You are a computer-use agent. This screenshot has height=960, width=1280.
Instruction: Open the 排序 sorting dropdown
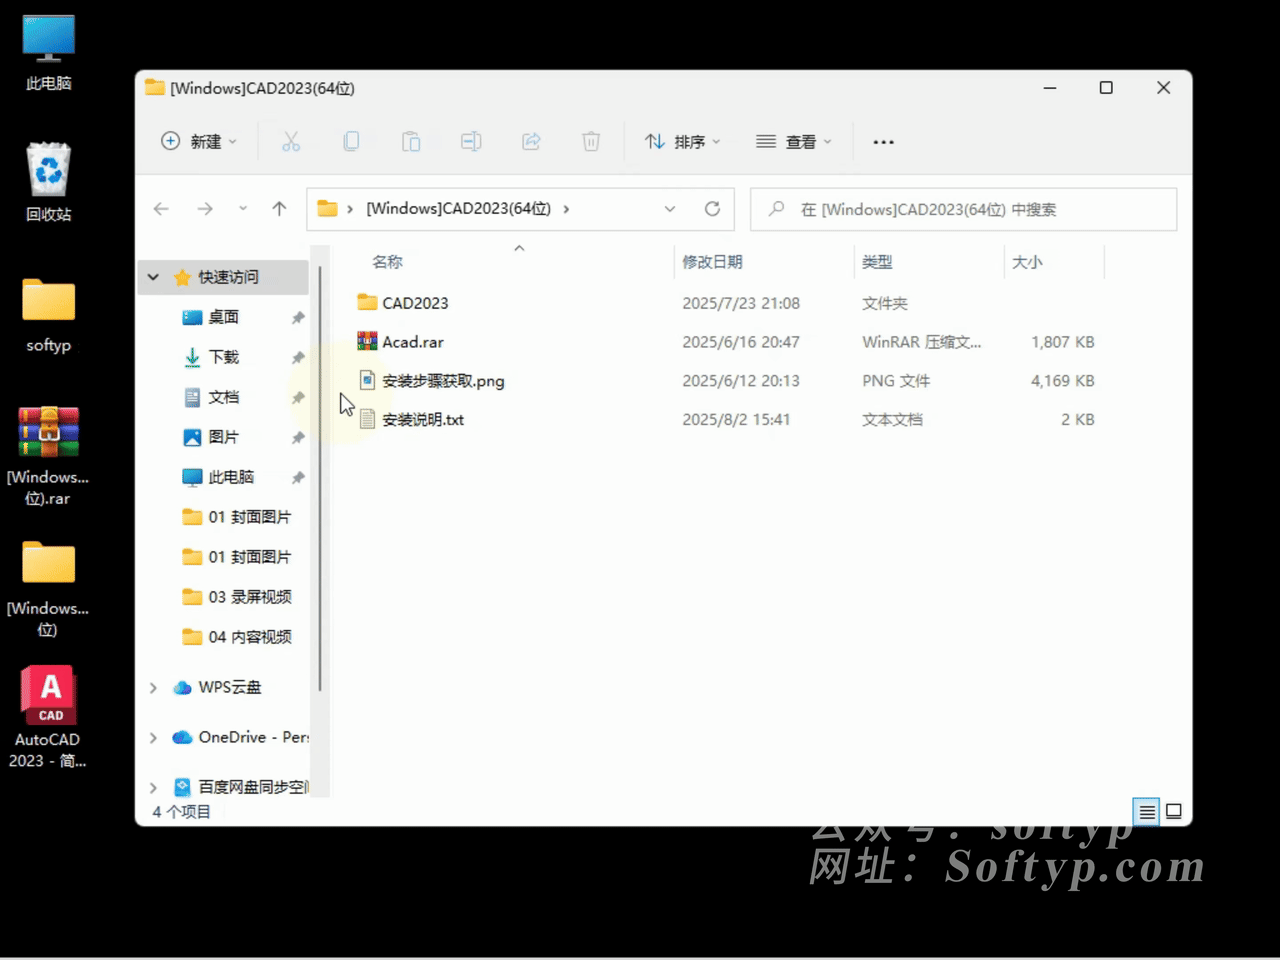(x=683, y=141)
